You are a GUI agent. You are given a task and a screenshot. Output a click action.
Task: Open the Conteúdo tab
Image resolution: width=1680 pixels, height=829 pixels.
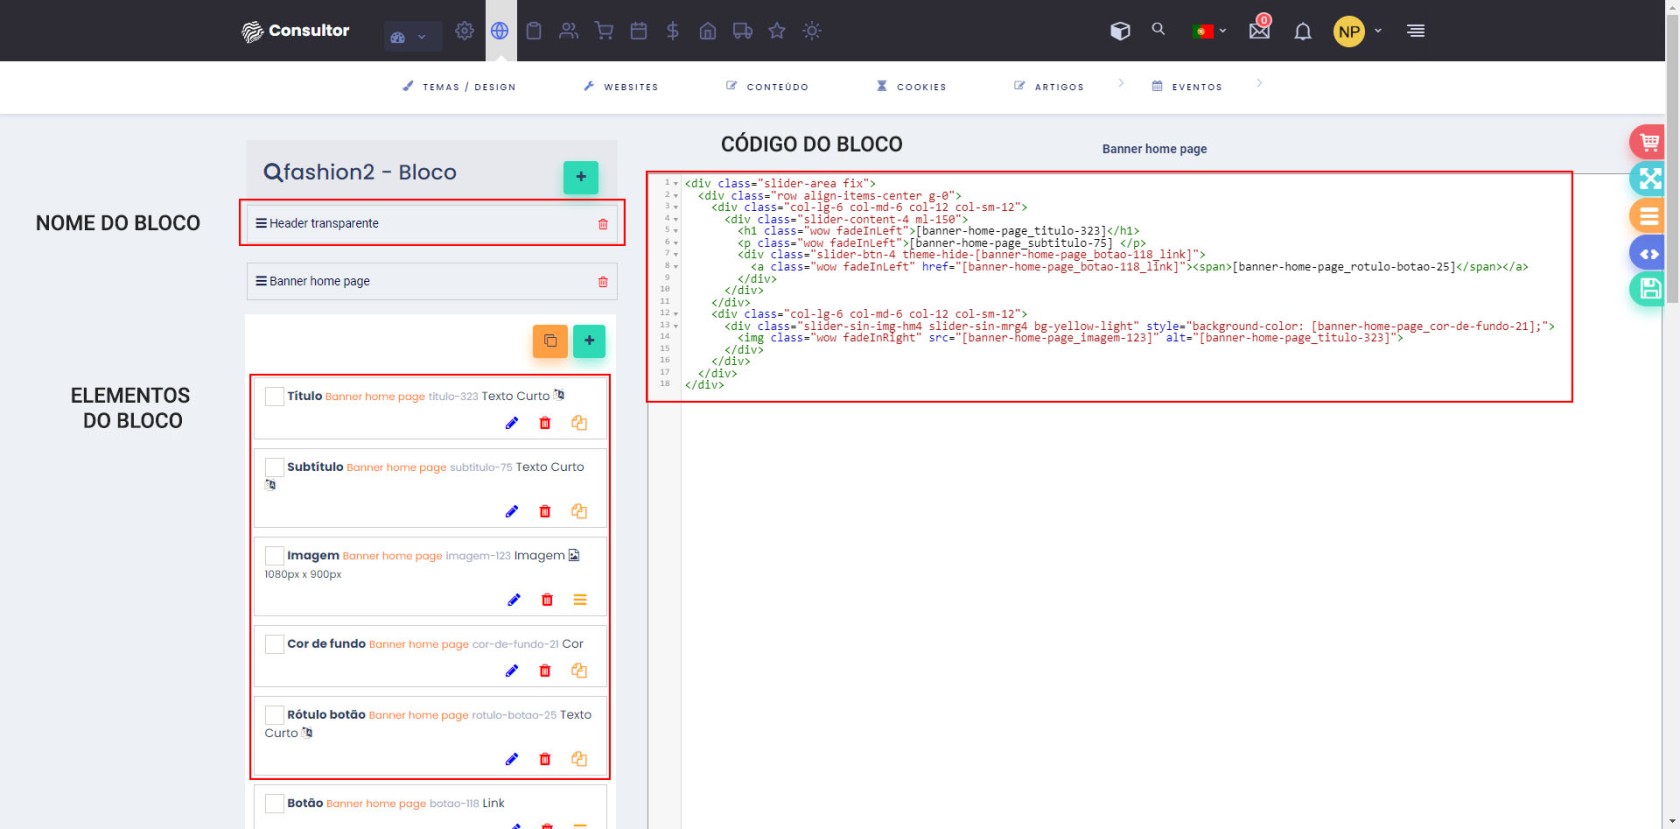pos(767,87)
